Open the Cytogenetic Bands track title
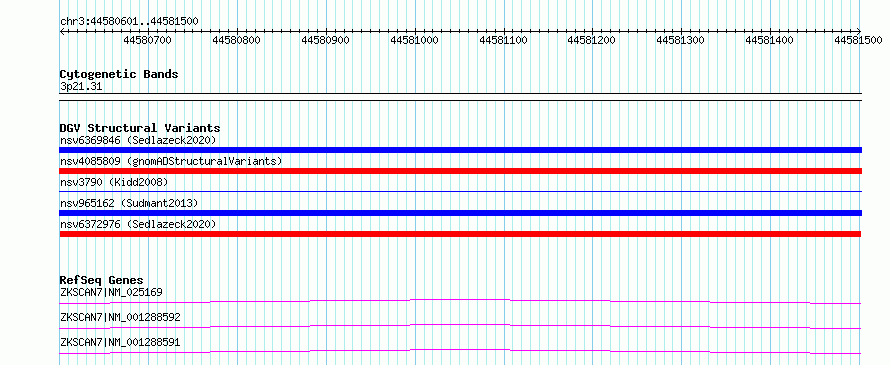Viewport: 890px width, 365px height. pyautogui.click(x=119, y=74)
